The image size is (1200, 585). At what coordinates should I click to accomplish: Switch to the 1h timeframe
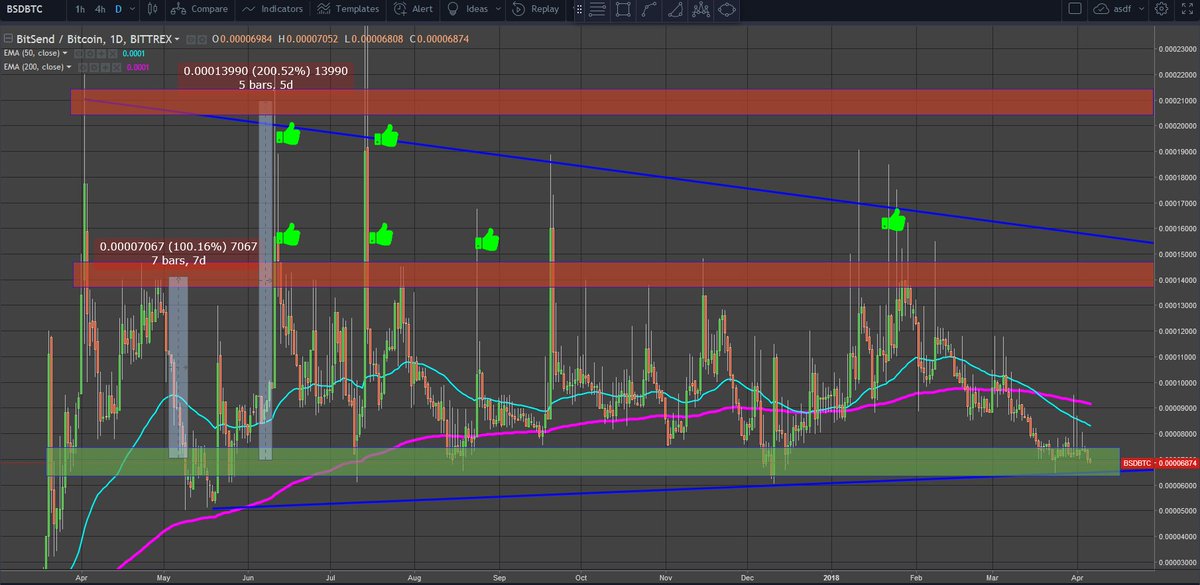point(78,9)
